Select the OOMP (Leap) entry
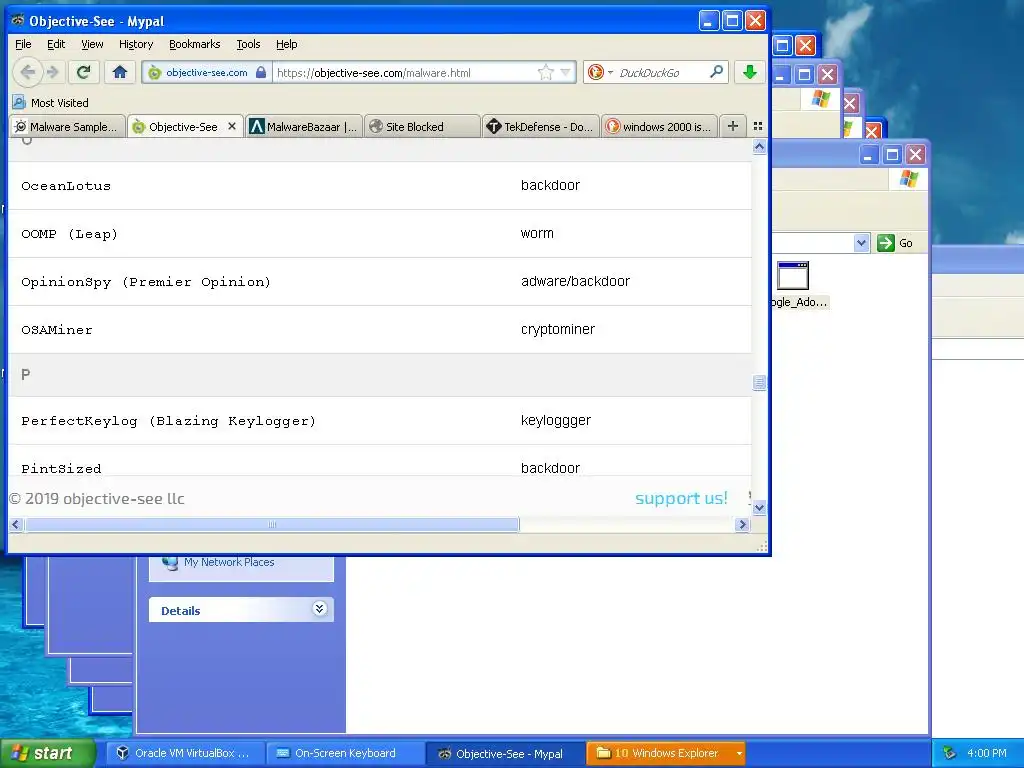Image resolution: width=1024 pixels, height=768 pixels. [380, 234]
